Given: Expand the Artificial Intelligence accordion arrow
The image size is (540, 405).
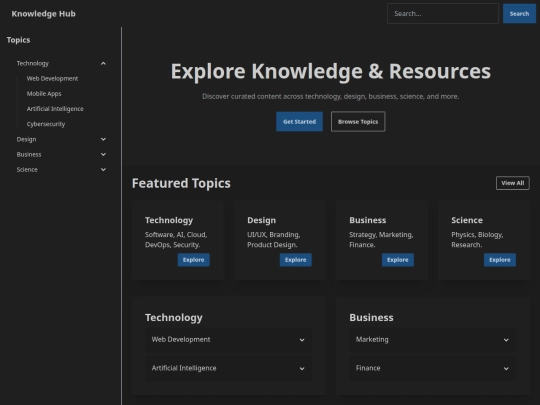Looking at the screenshot, I should click(302, 368).
